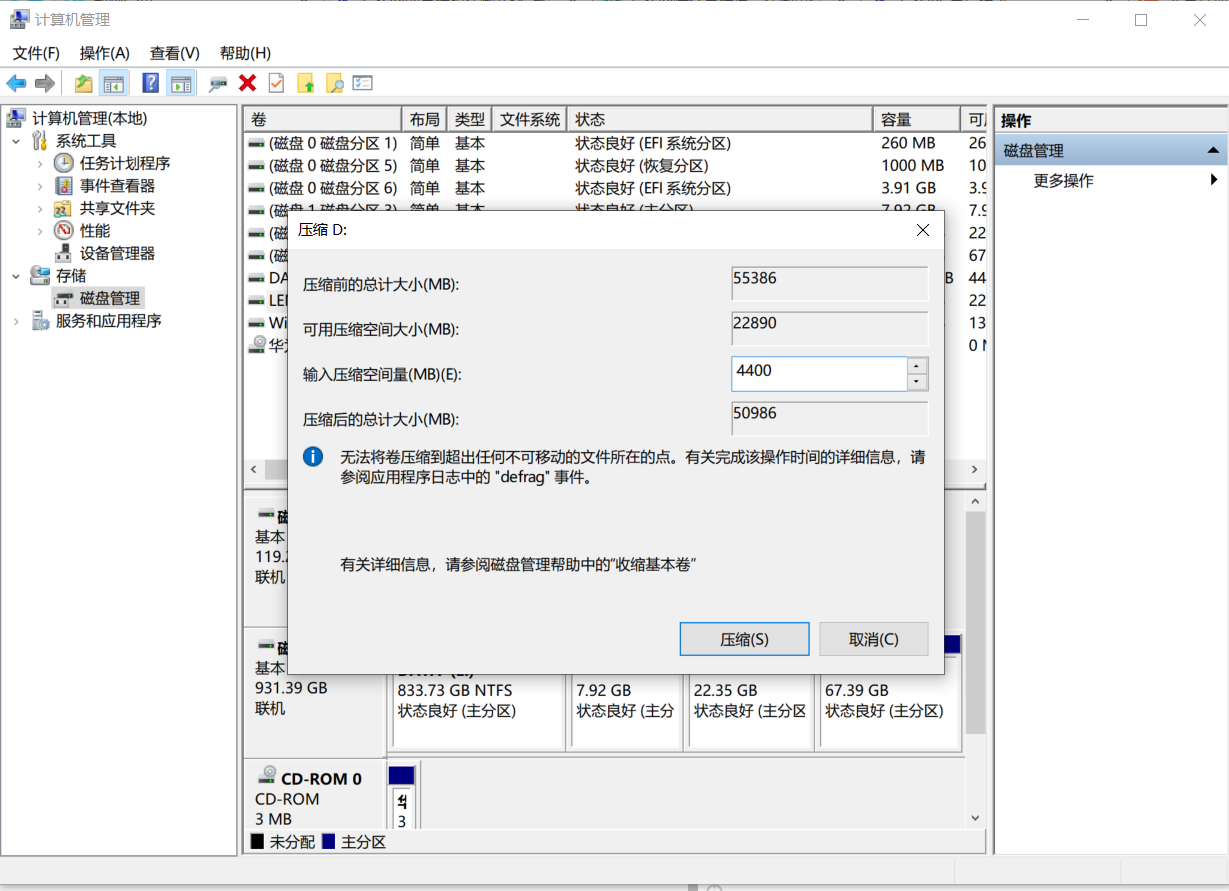Click the Back arrow in the toolbar

(16, 83)
